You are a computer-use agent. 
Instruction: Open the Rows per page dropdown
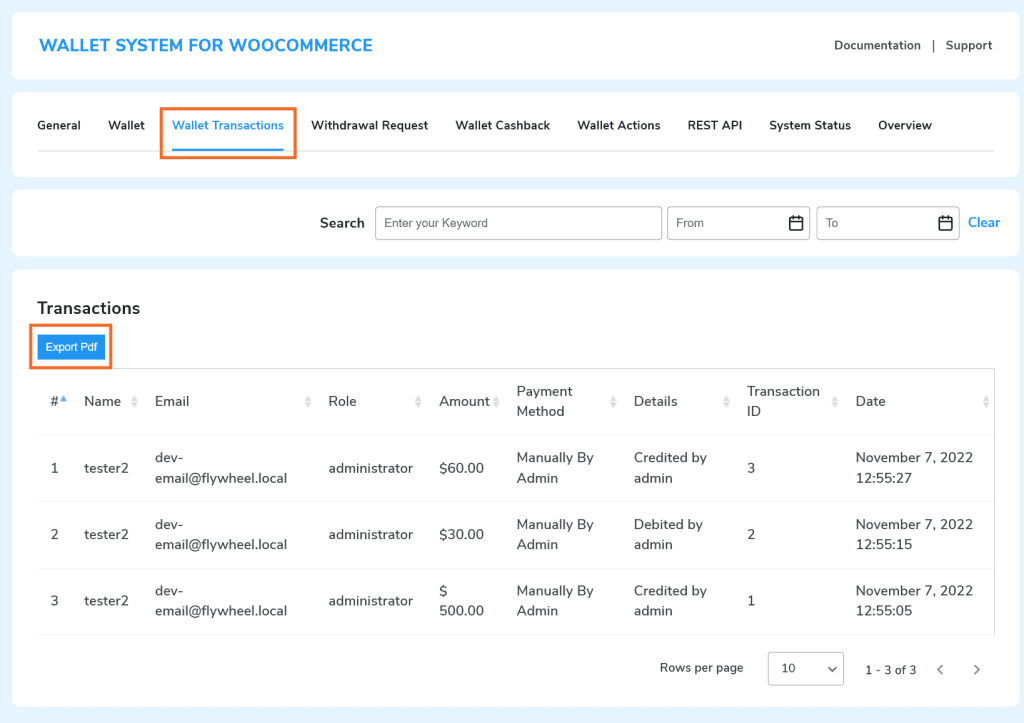point(805,669)
